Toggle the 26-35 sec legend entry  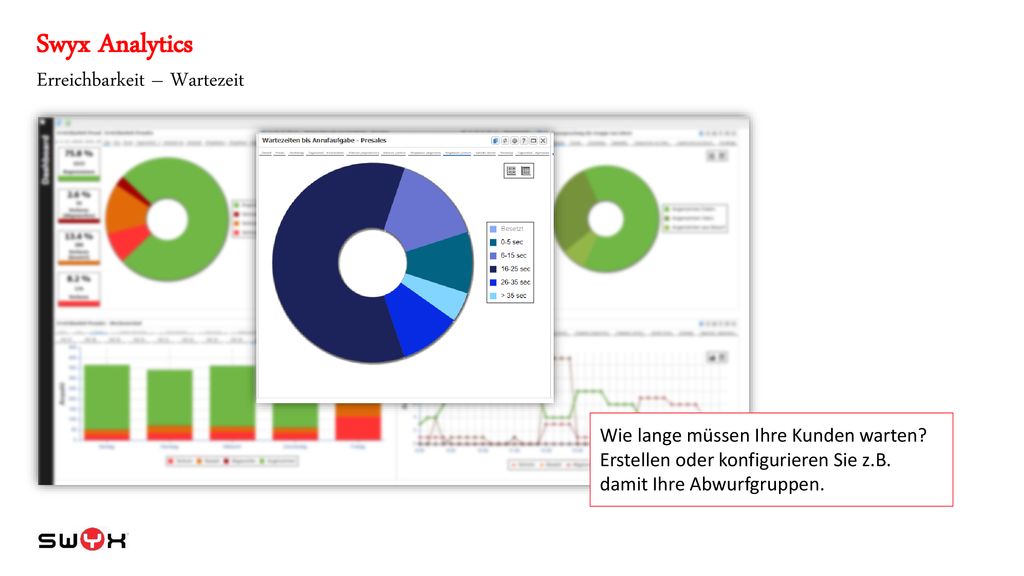510,282
